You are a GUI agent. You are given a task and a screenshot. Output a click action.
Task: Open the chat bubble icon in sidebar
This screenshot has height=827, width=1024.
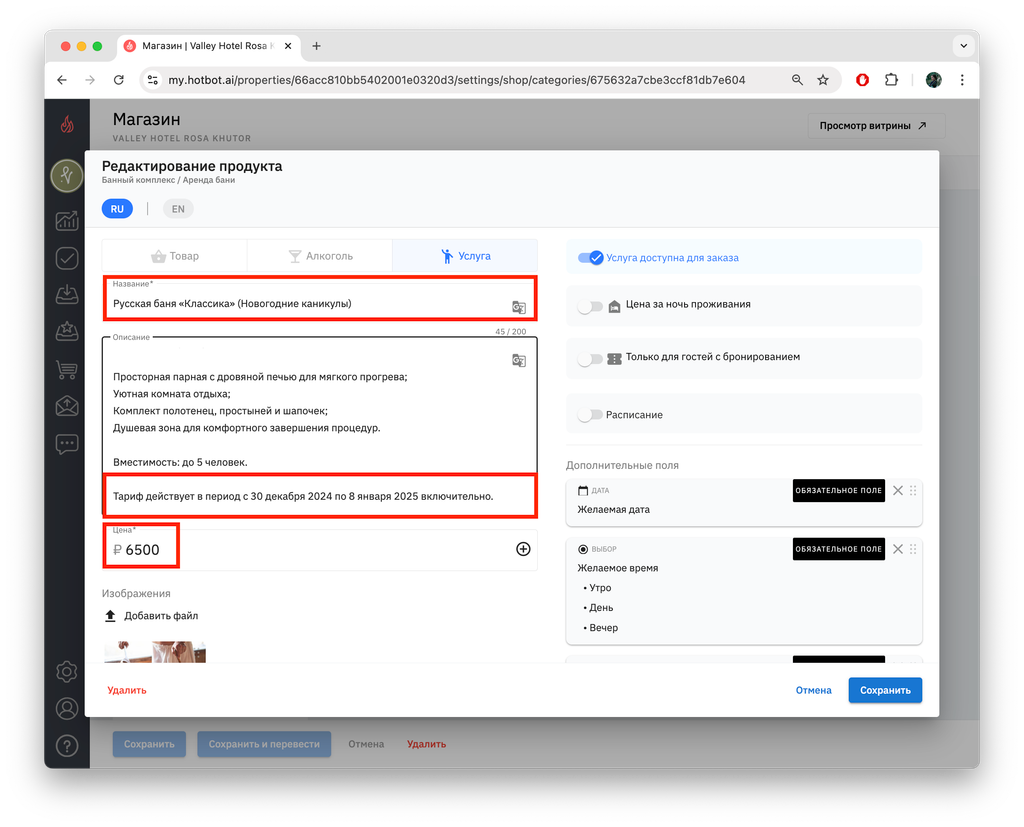67,444
